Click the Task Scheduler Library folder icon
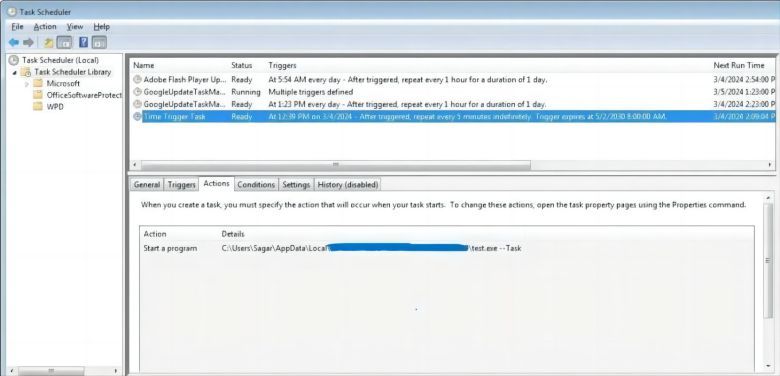 (x=26, y=72)
